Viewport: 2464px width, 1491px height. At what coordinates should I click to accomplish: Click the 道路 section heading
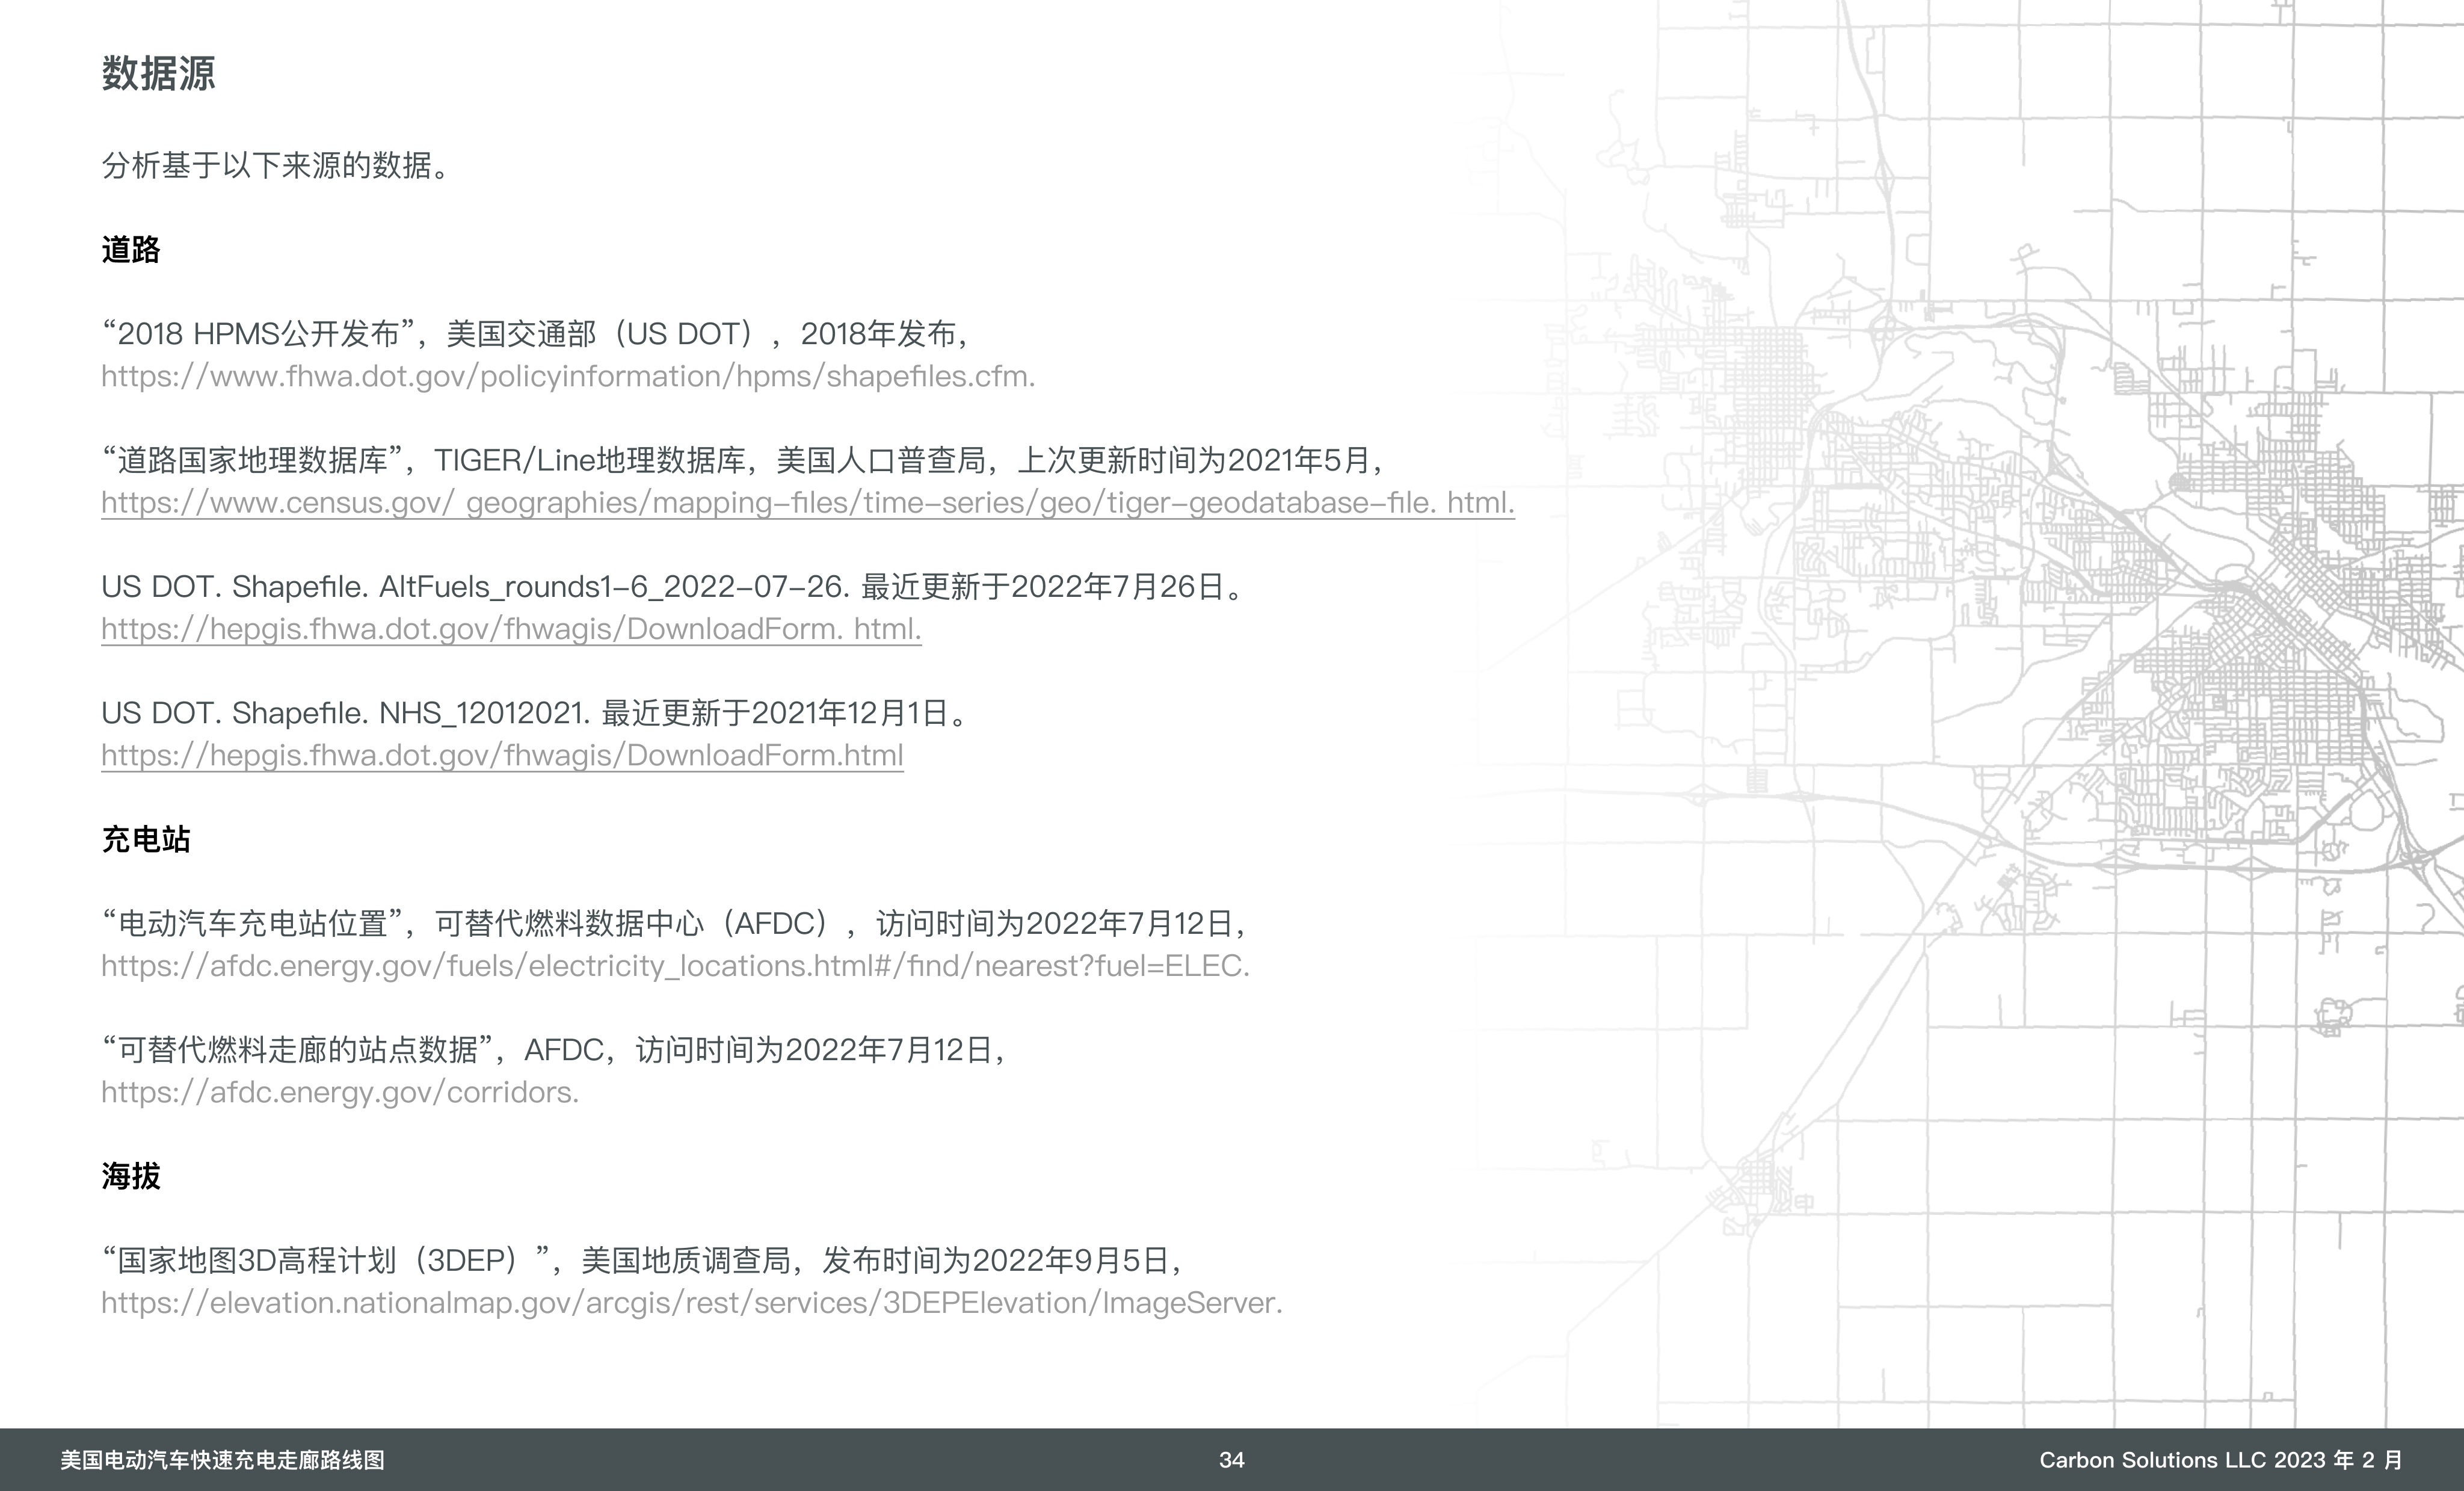click(131, 250)
